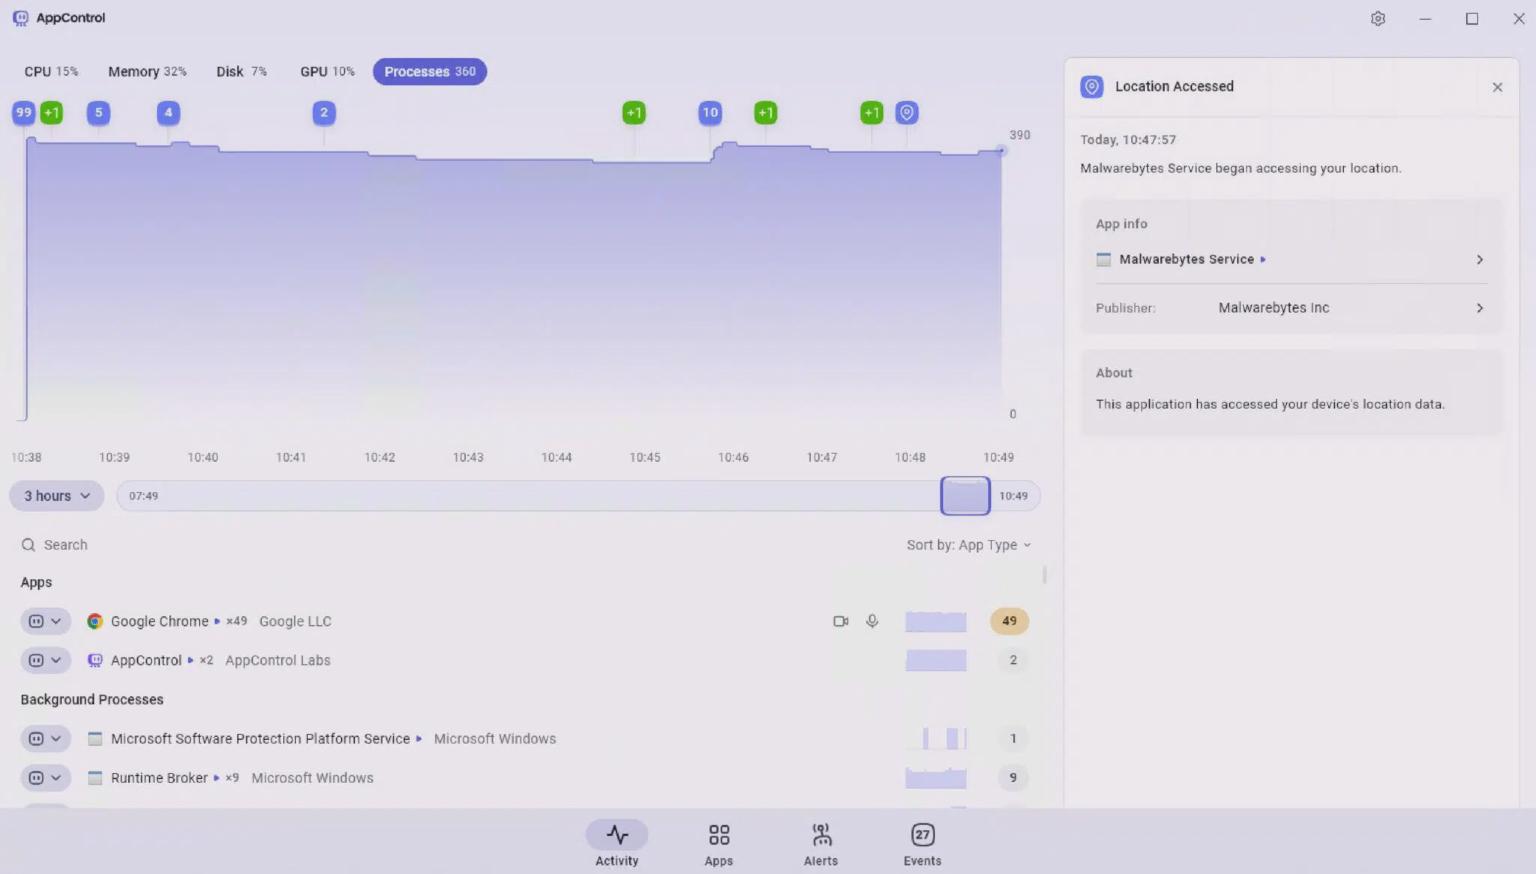Click the timeline range slider handle
Viewport: 1536px width, 874px height.
[x=965, y=496]
